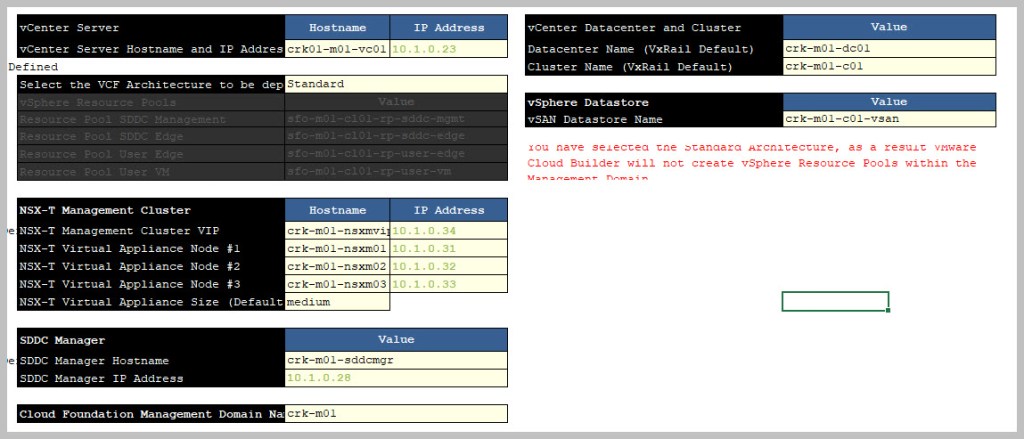Select hostname cell crk-m01-nsxm03

tap(337, 284)
